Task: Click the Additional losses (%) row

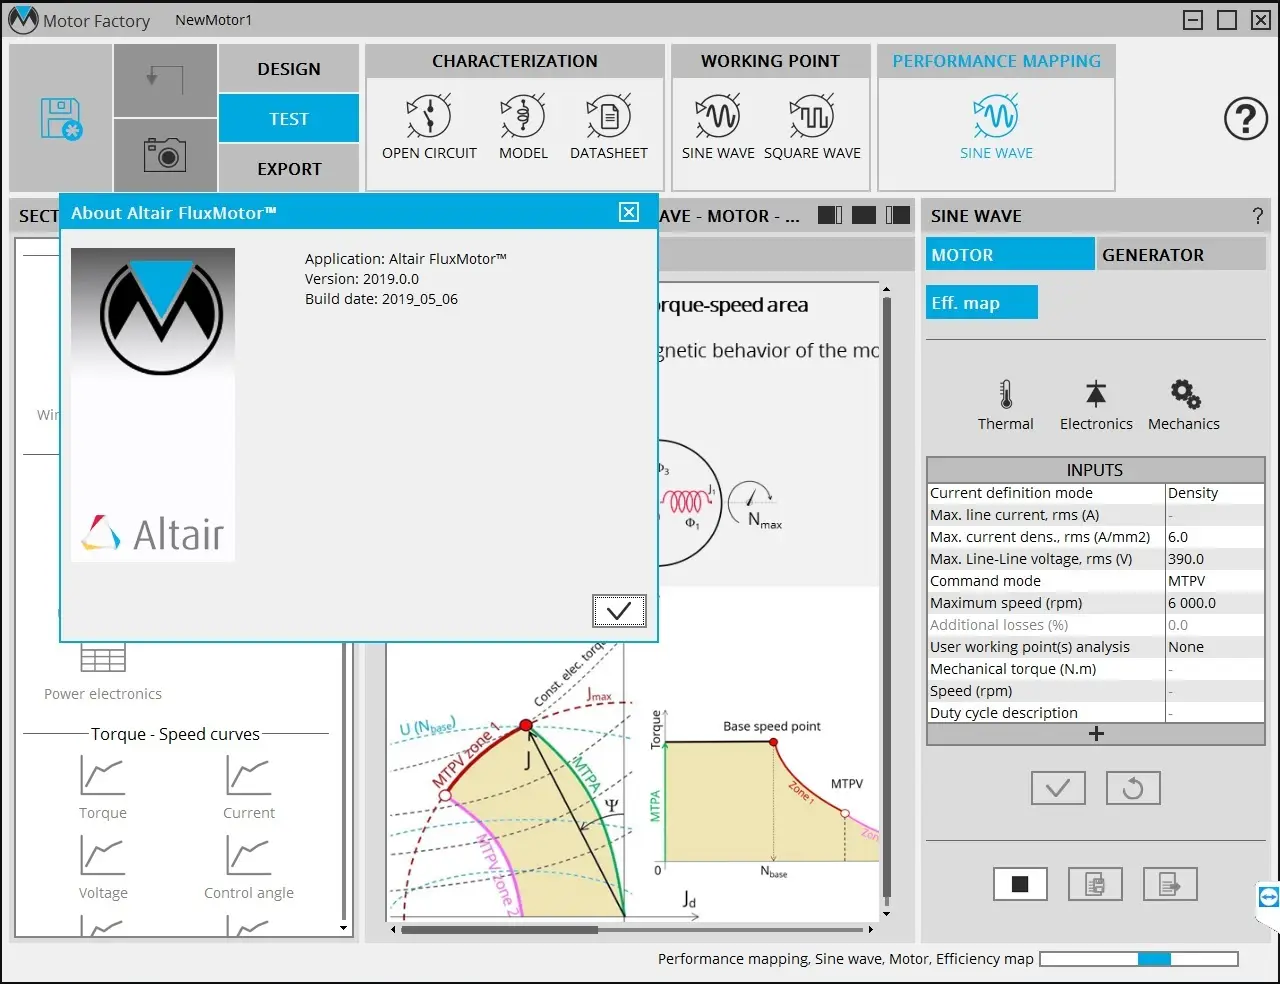Action: point(1096,625)
